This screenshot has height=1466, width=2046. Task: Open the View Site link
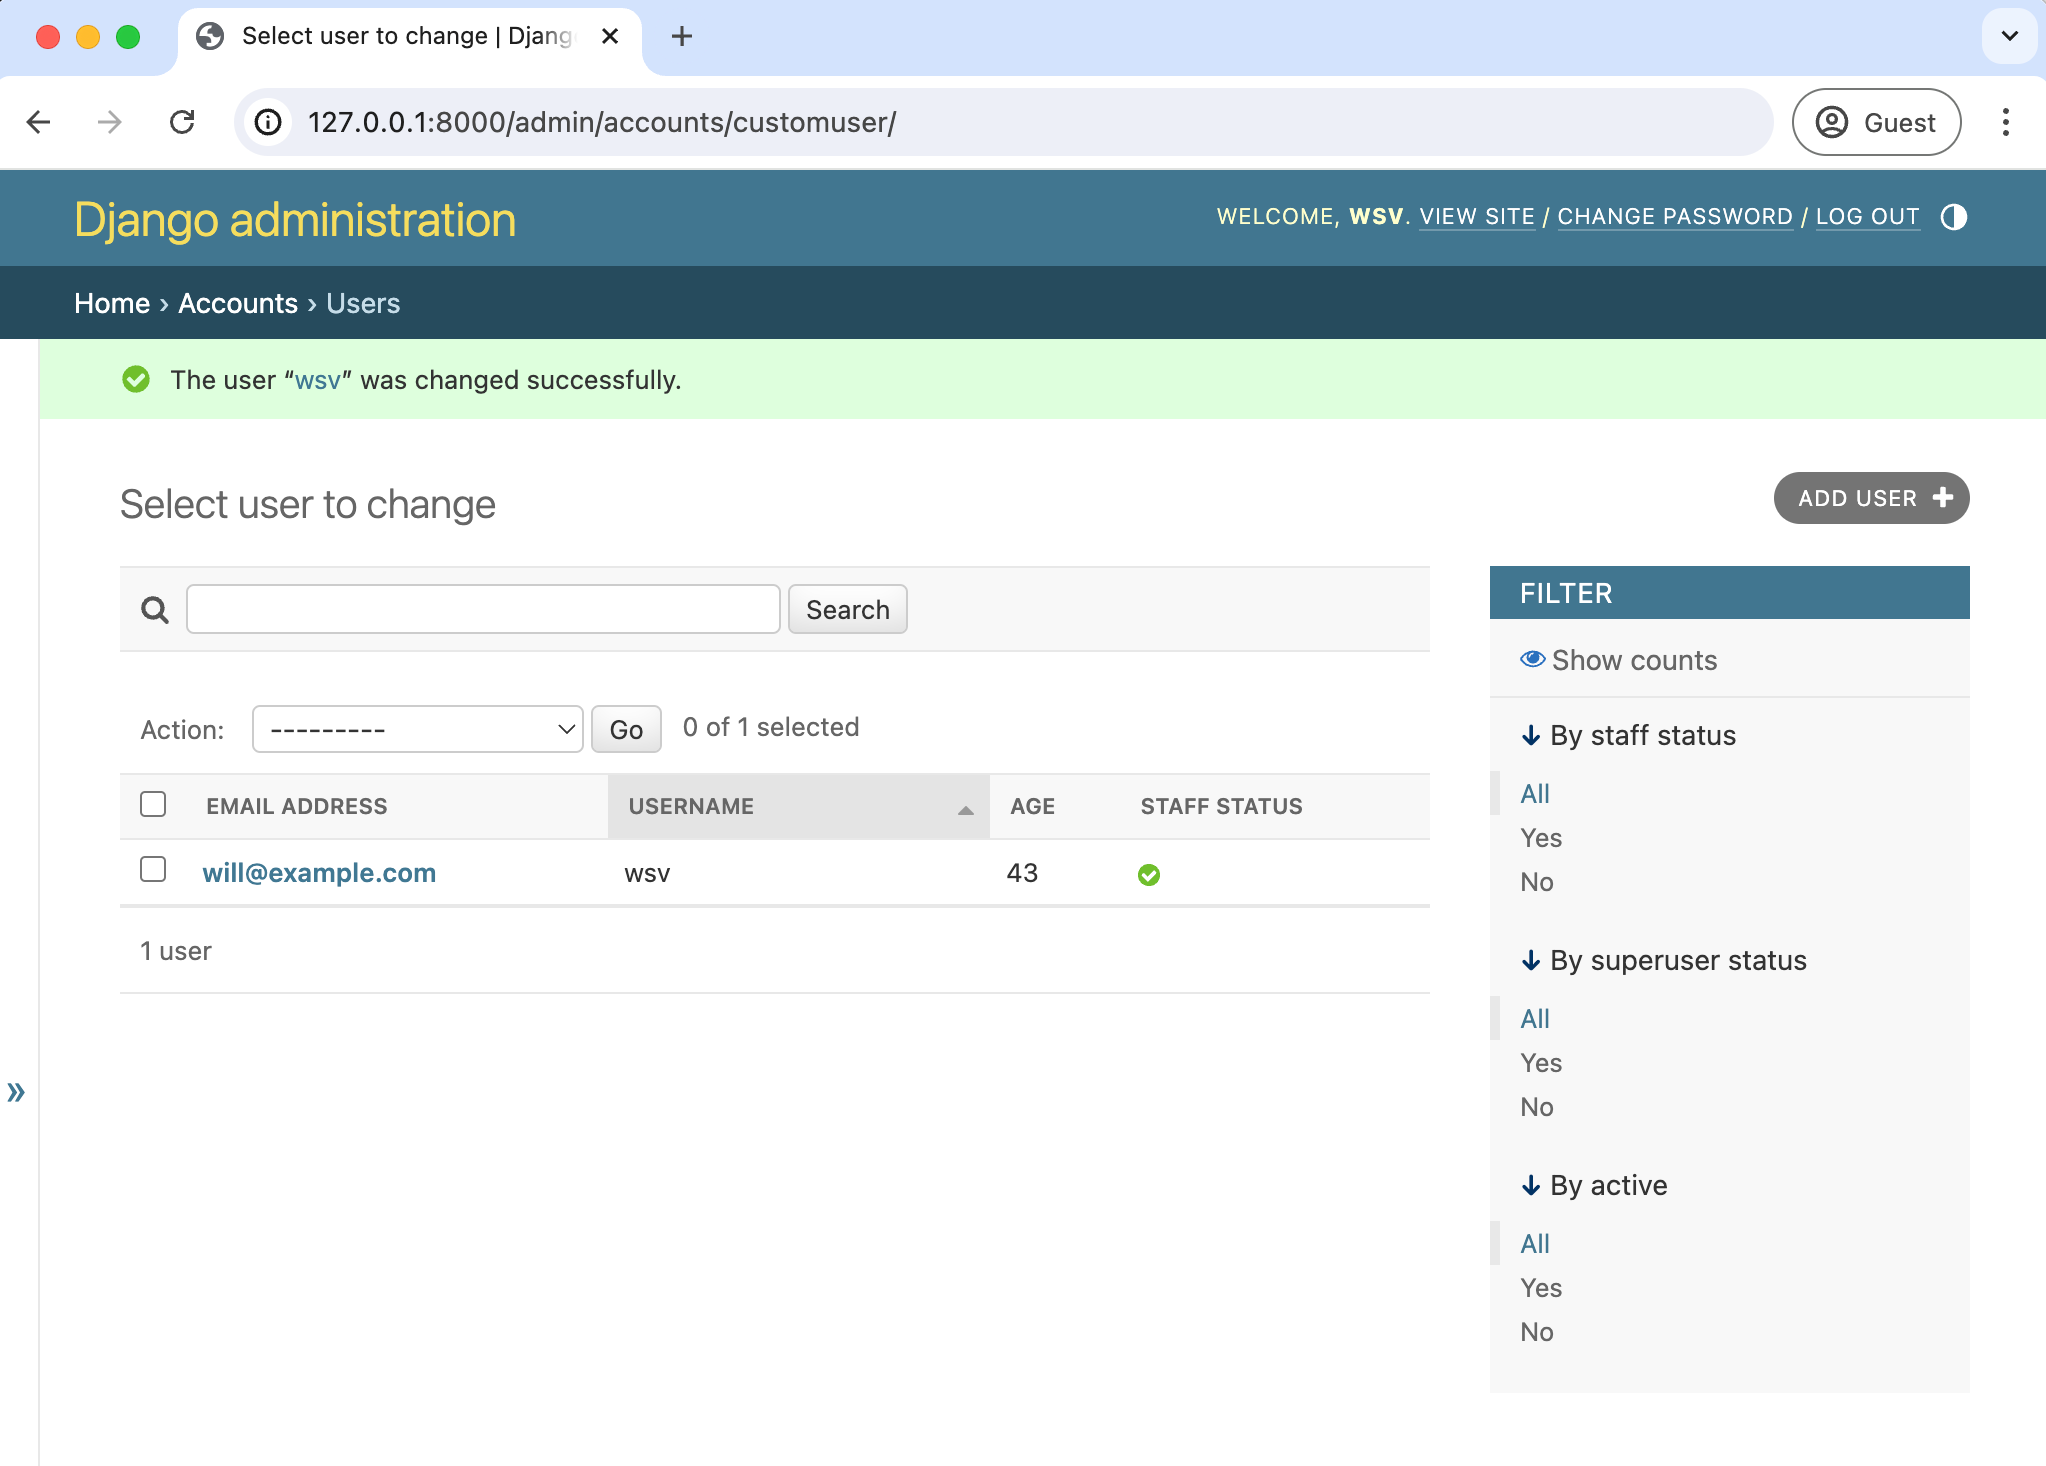click(1477, 217)
